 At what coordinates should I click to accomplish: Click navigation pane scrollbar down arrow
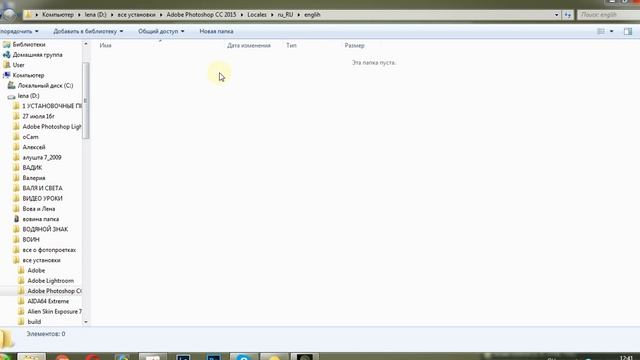point(86,322)
